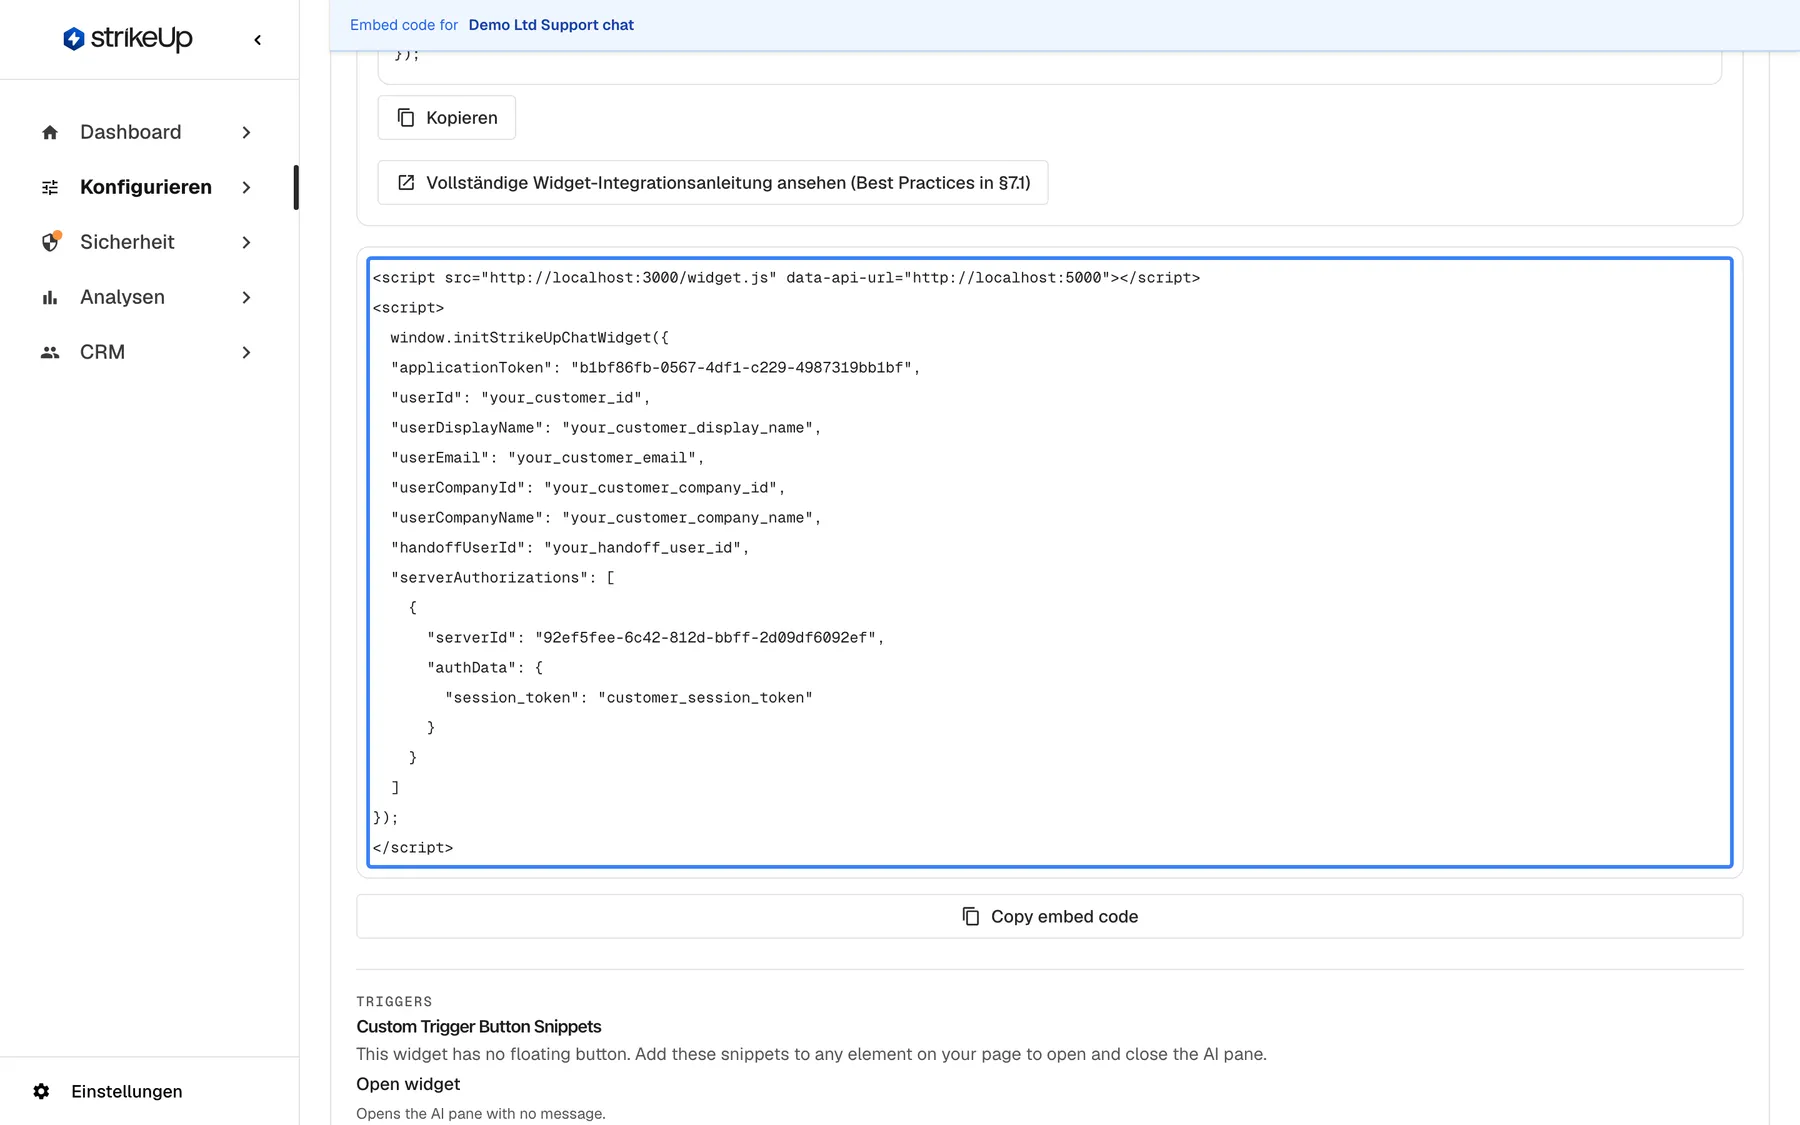Viewport: 1800px width, 1125px height.
Task: Expand the Sicherheit menu chevron
Action: tap(246, 242)
